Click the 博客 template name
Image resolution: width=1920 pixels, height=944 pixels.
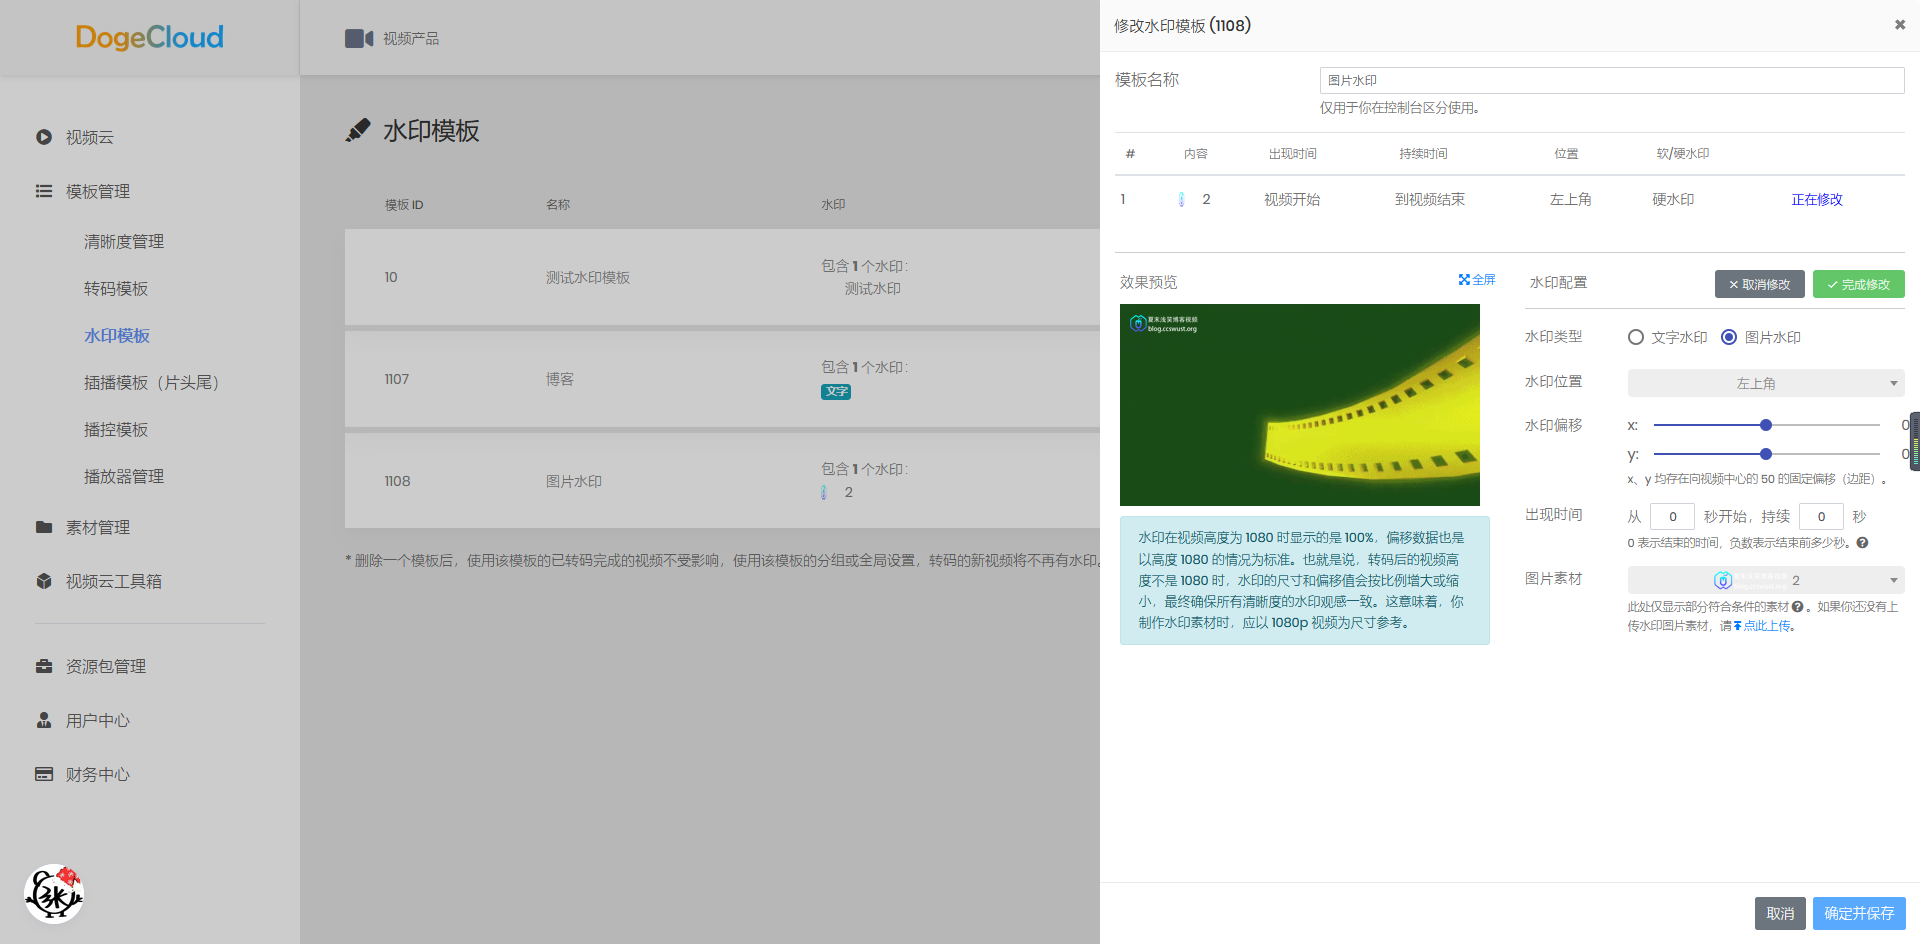tap(560, 379)
